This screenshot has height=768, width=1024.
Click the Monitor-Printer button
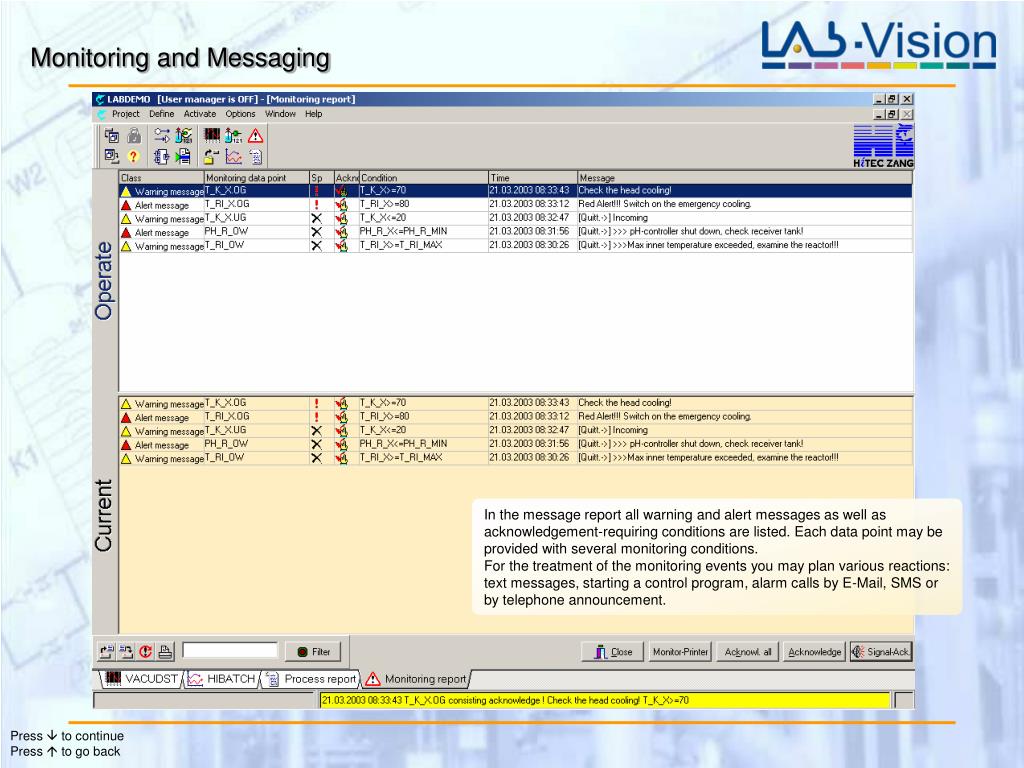click(680, 652)
